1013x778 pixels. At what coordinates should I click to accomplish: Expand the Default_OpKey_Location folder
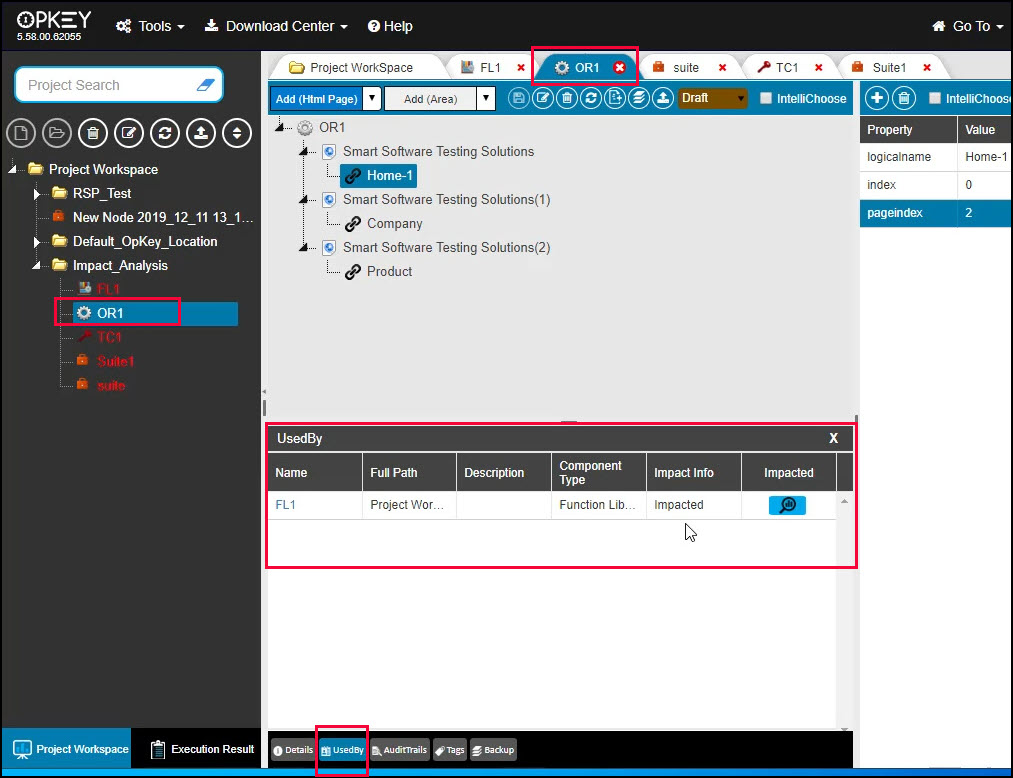37,242
